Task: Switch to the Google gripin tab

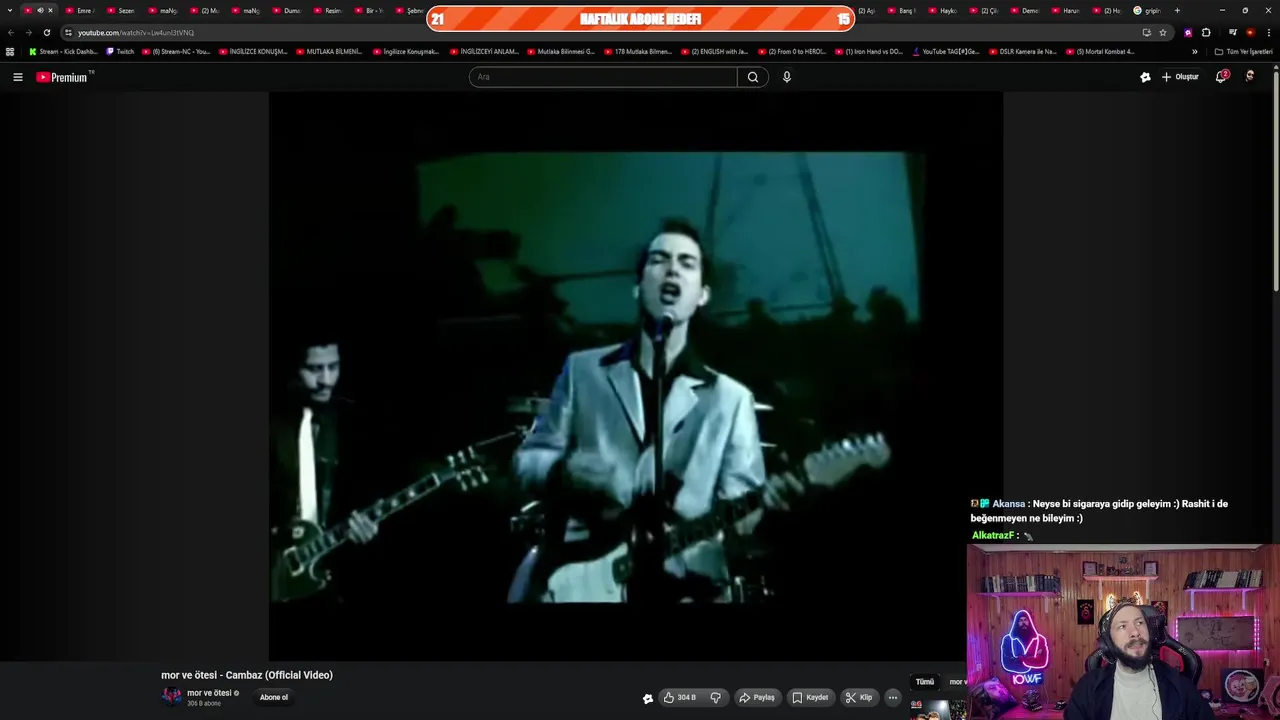Action: point(1148,10)
